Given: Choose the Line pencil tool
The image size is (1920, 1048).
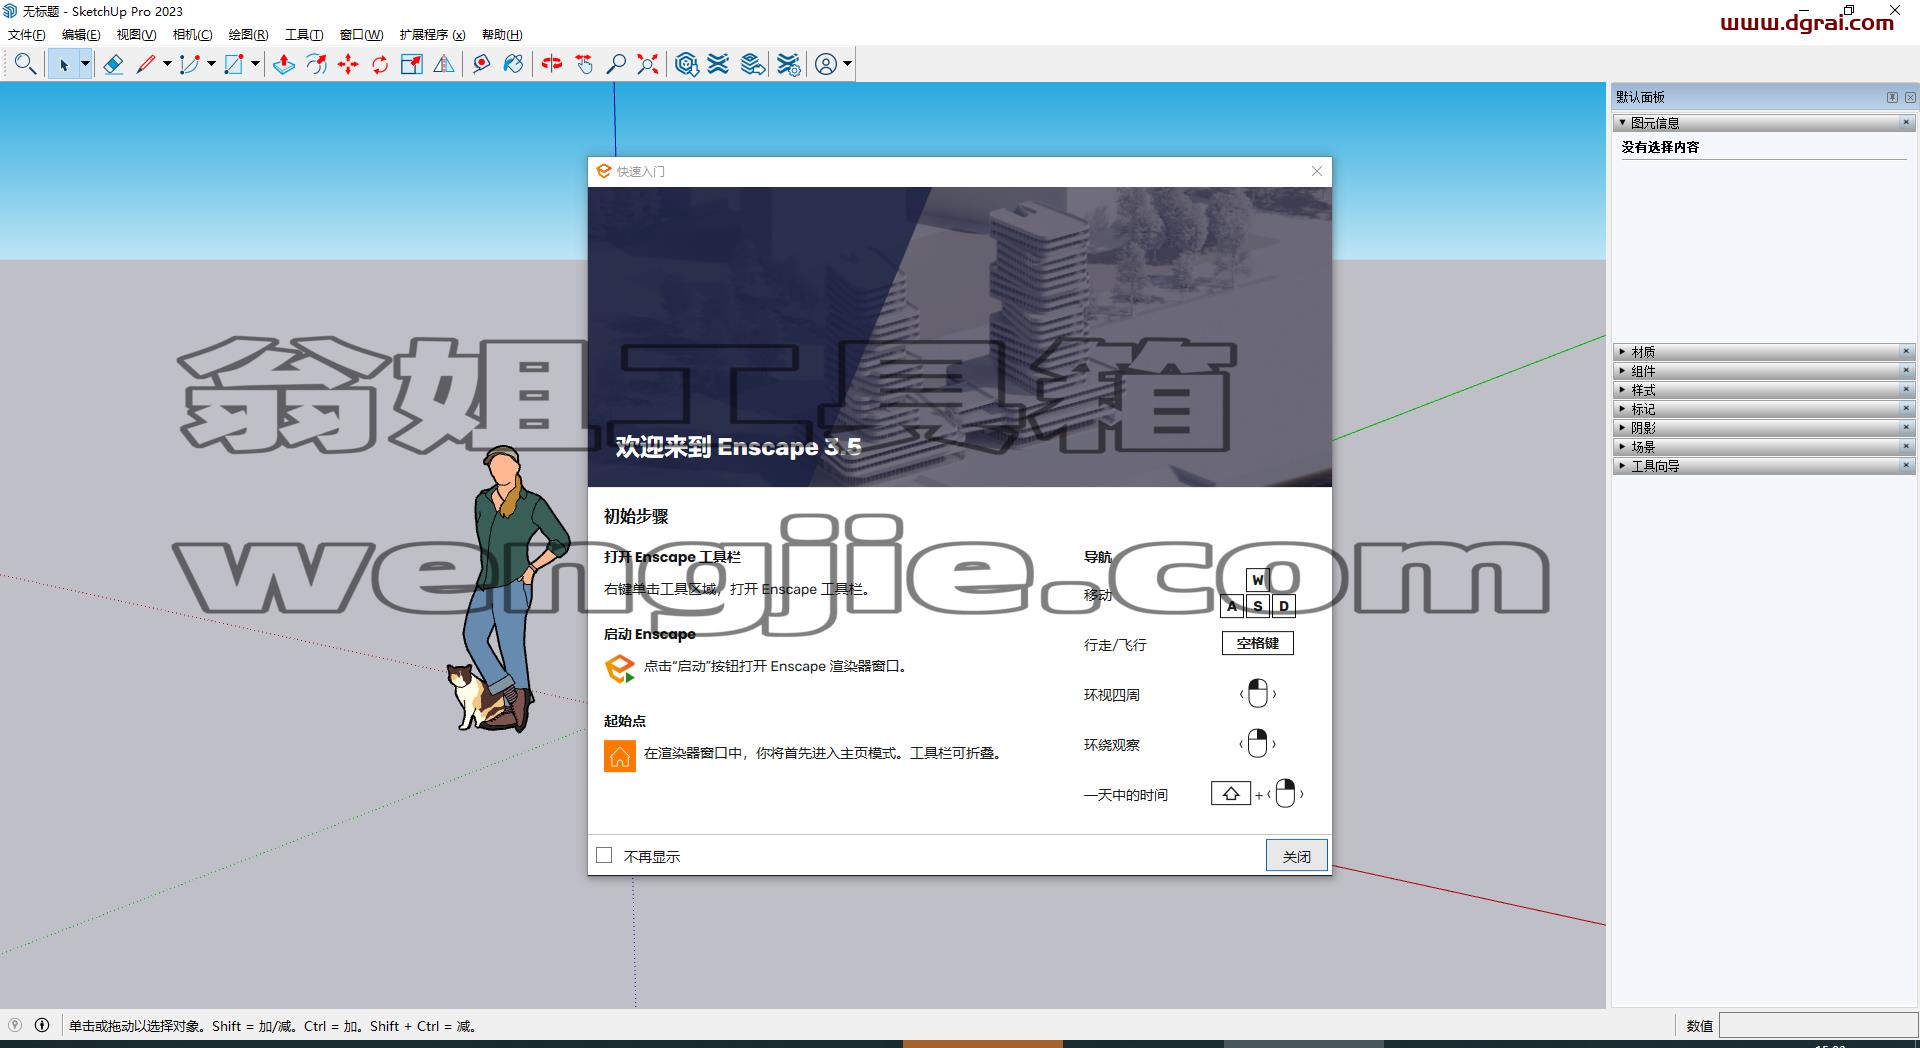Looking at the screenshot, I should 146,64.
